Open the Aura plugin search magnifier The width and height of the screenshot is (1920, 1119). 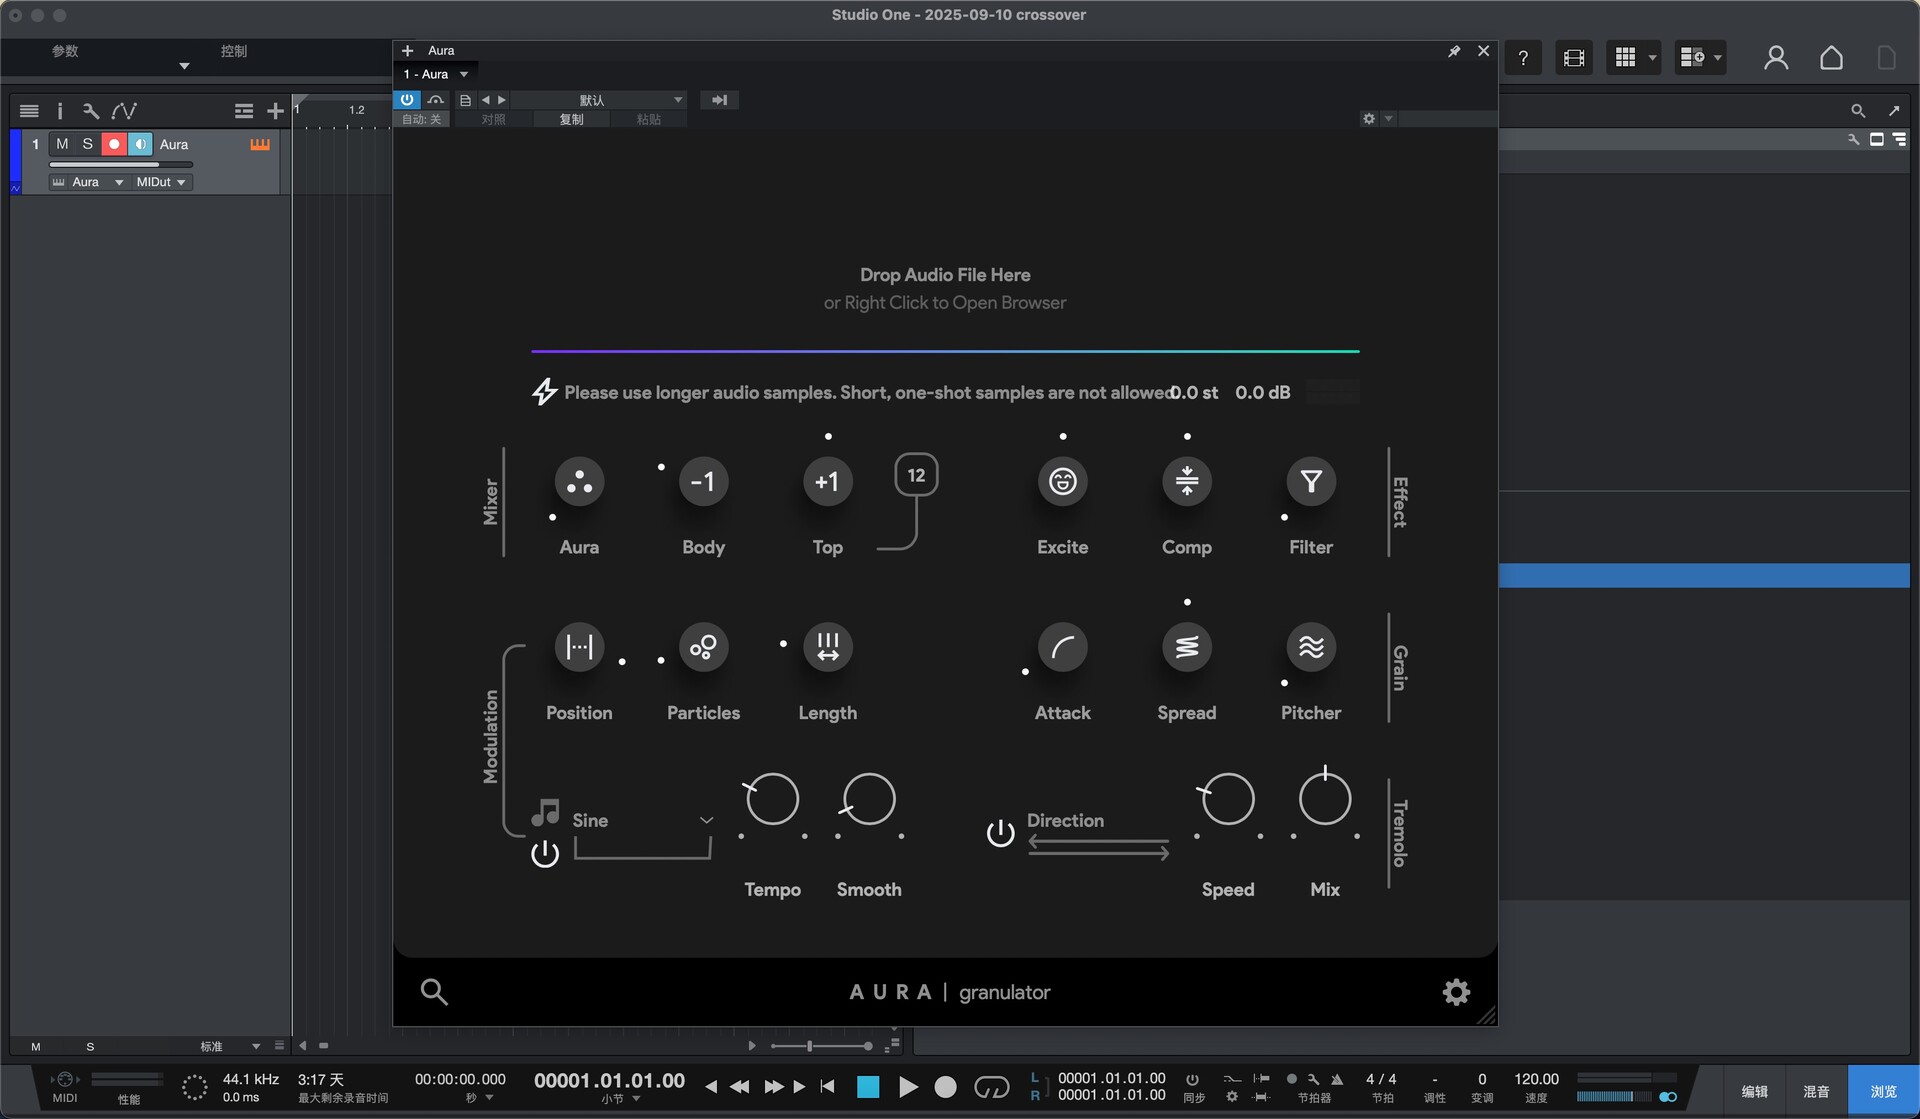coord(433,991)
